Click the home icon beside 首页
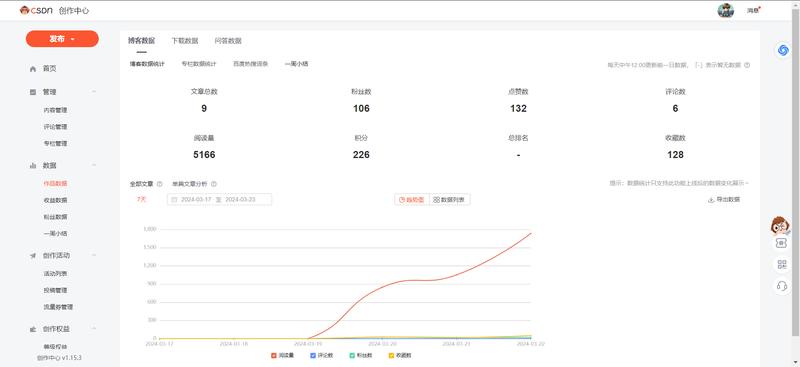800x367 pixels. 33,69
